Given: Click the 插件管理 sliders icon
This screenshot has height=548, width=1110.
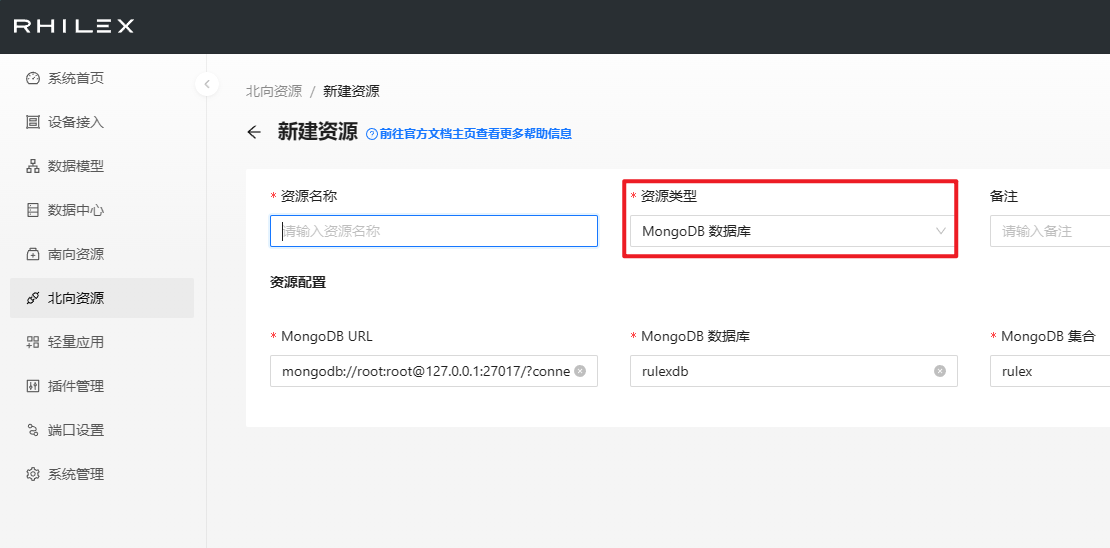Looking at the screenshot, I should click(33, 386).
